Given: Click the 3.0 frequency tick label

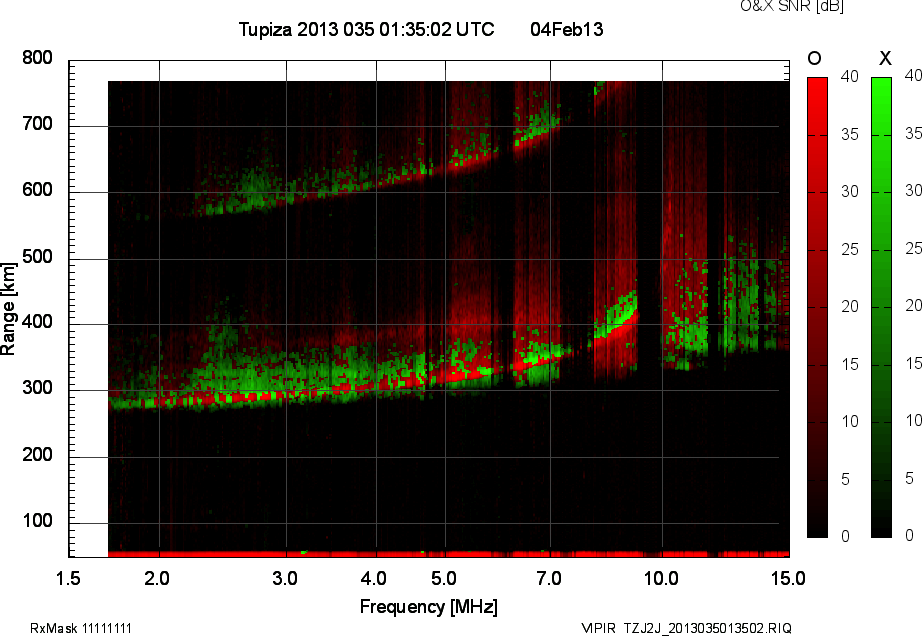Looking at the screenshot, I should click(285, 578).
